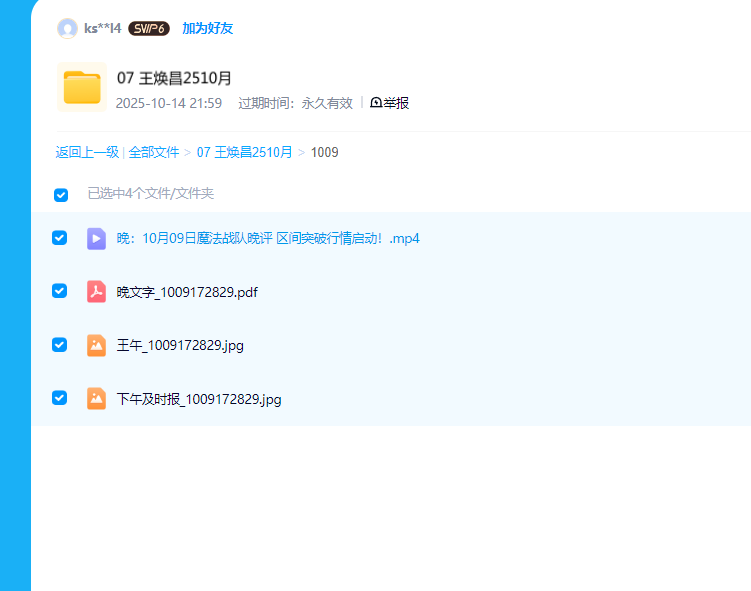The image size is (751, 591).
Task: Click the user avatar icon for ks**l4
Action: click(67, 28)
